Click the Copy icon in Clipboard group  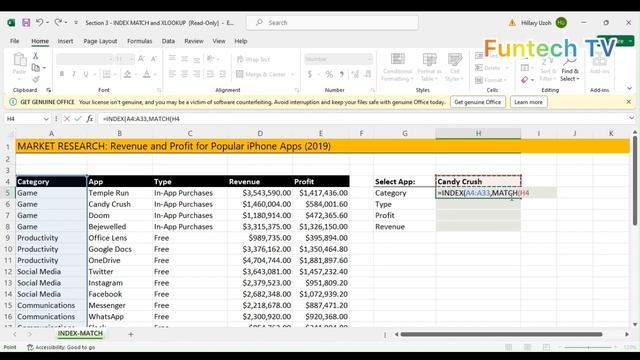tap(36, 67)
